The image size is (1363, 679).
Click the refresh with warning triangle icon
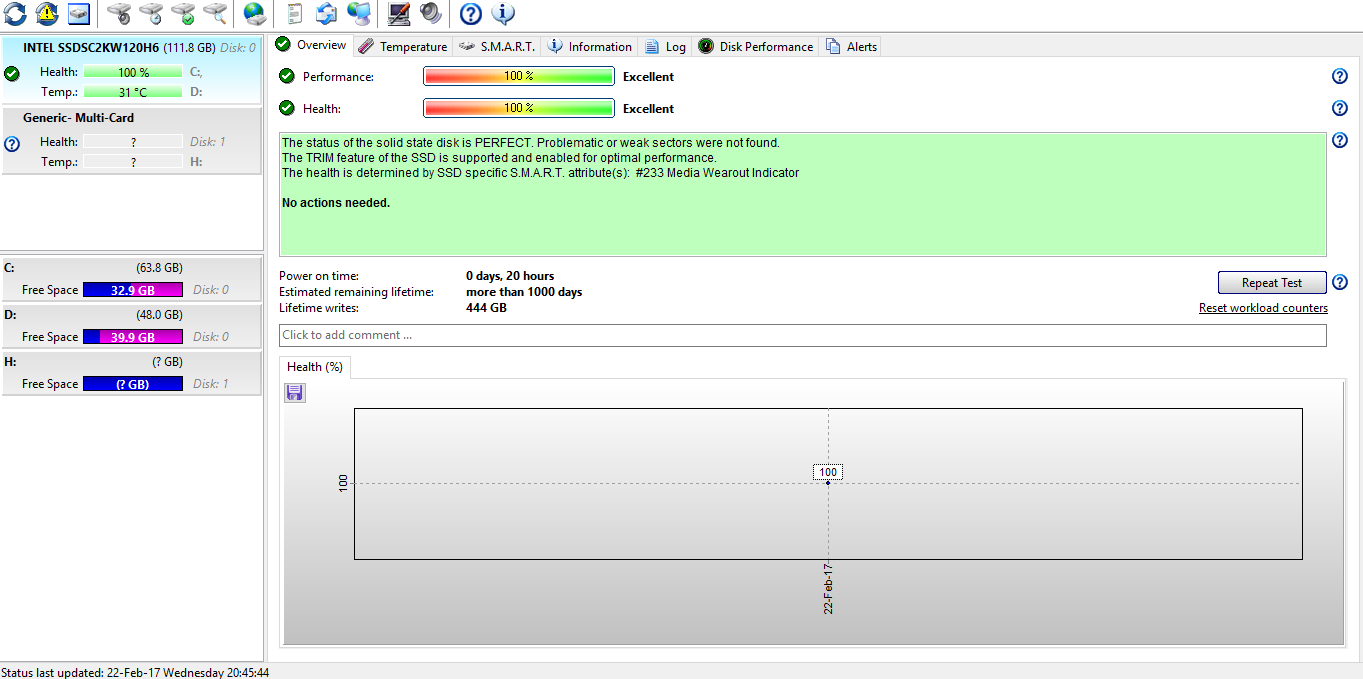coord(47,14)
